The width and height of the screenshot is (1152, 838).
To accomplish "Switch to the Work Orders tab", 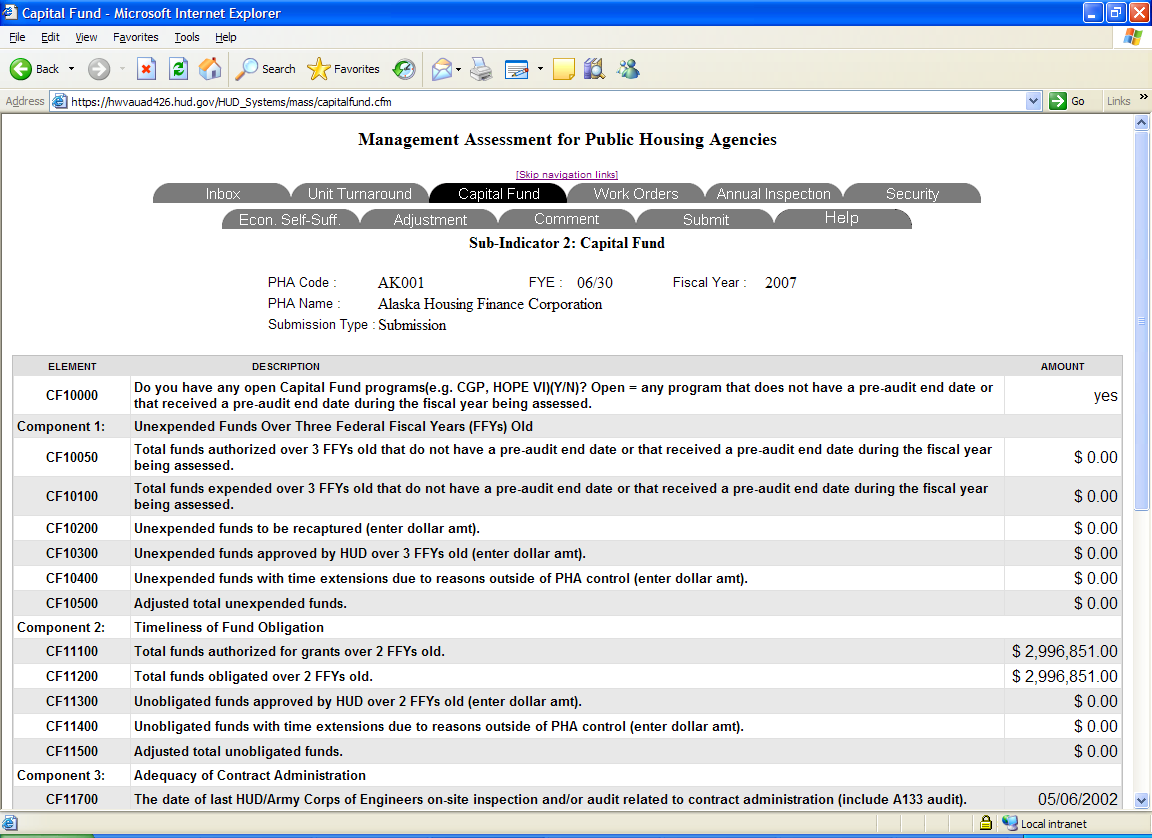I will (x=635, y=194).
